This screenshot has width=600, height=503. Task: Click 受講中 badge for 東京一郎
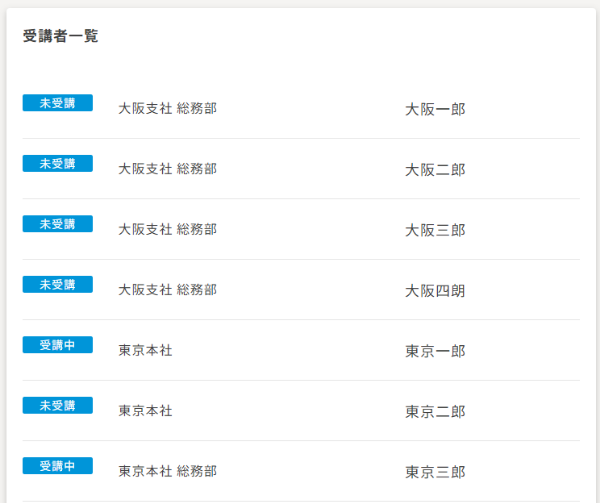tap(57, 345)
